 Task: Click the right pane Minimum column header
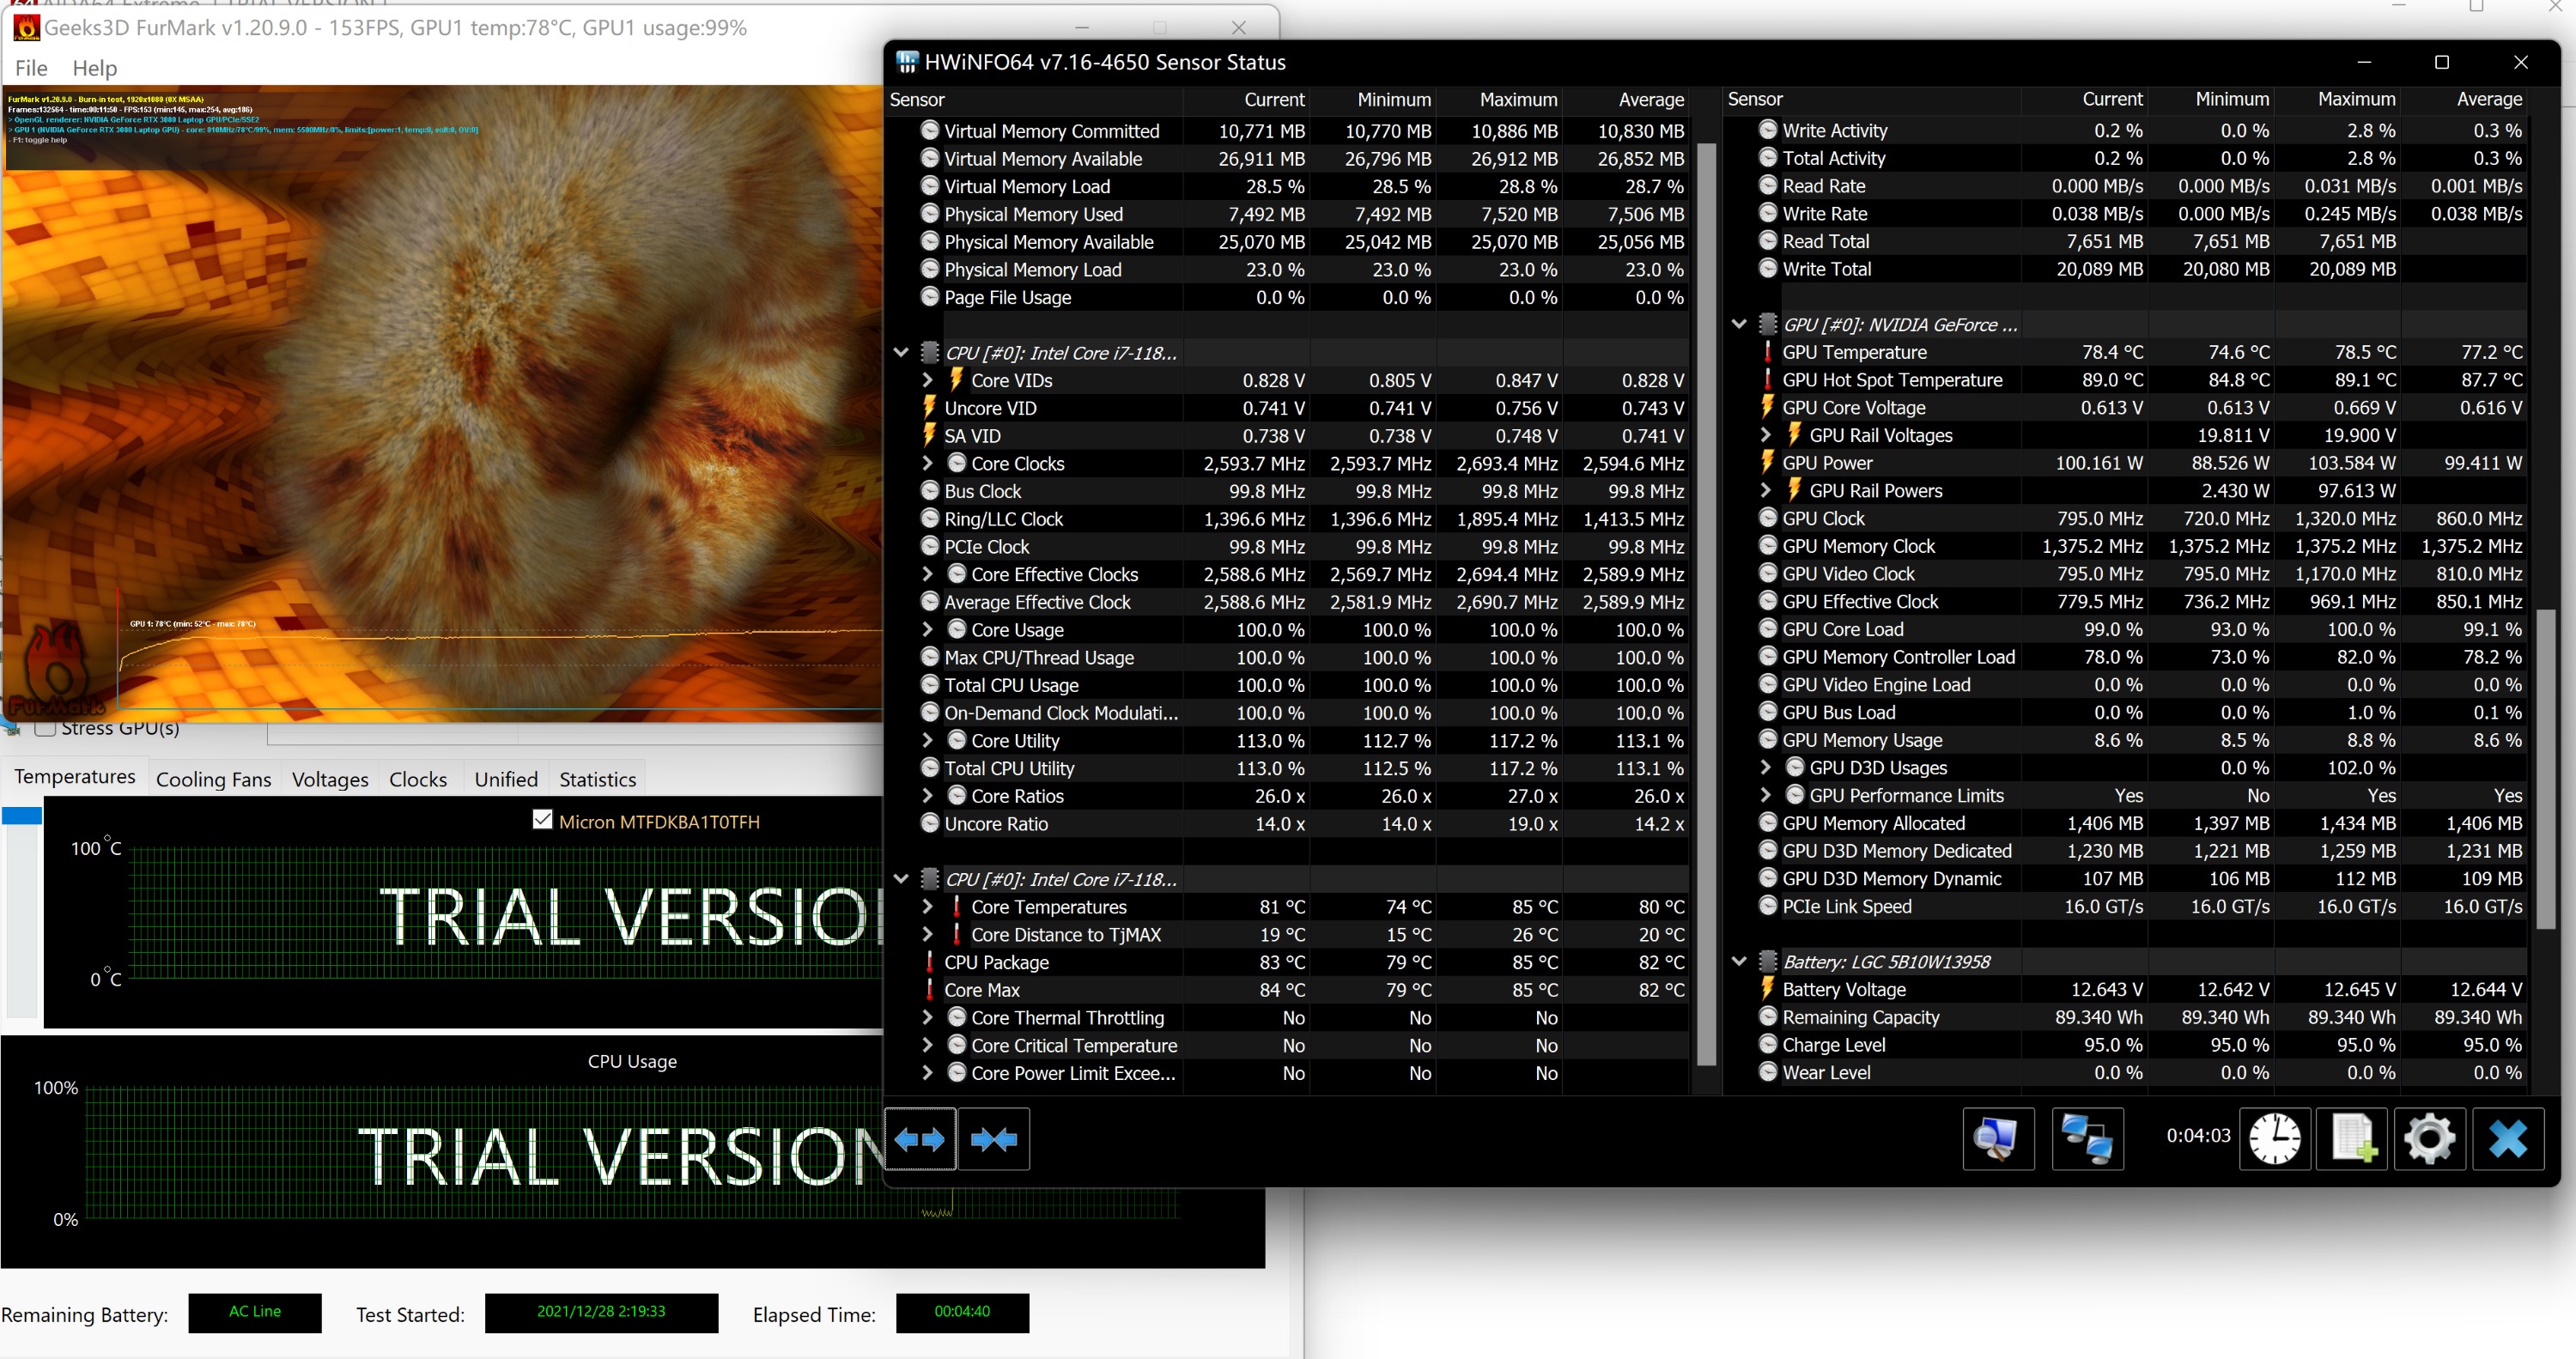coord(2210,99)
